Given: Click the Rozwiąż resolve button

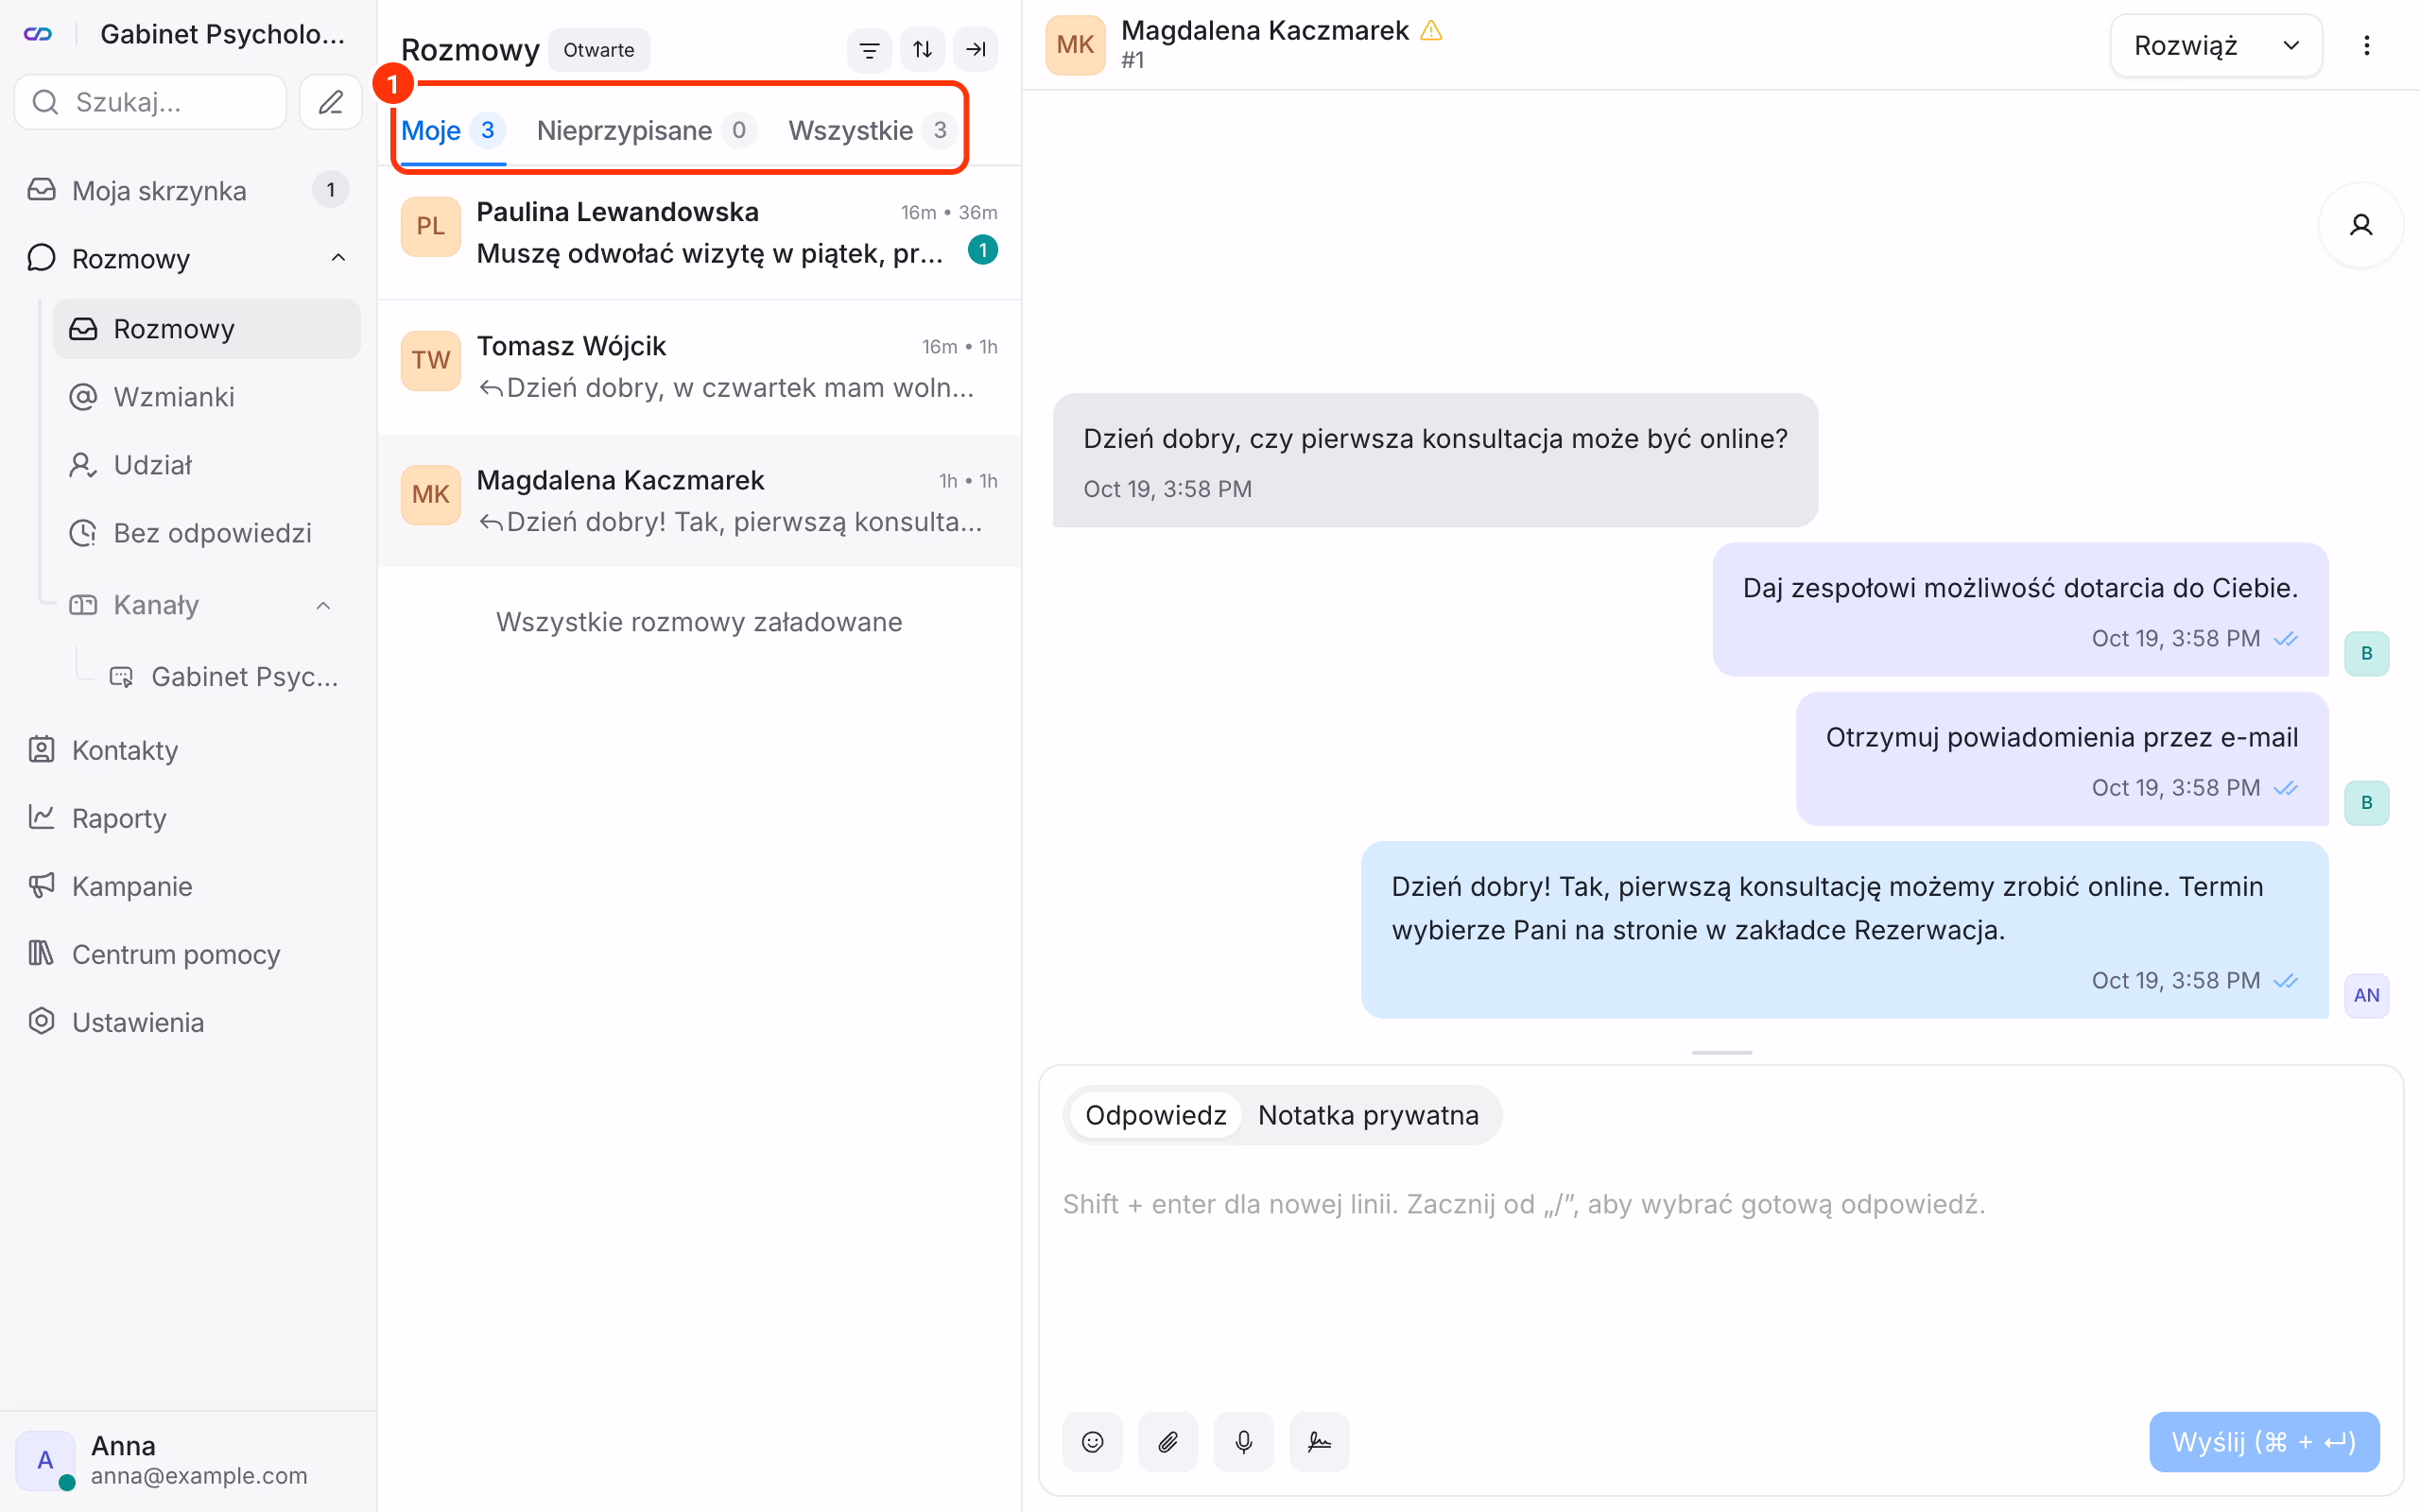Looking at the screenshot, I should pyautogui.click(x=2185, y=45).
